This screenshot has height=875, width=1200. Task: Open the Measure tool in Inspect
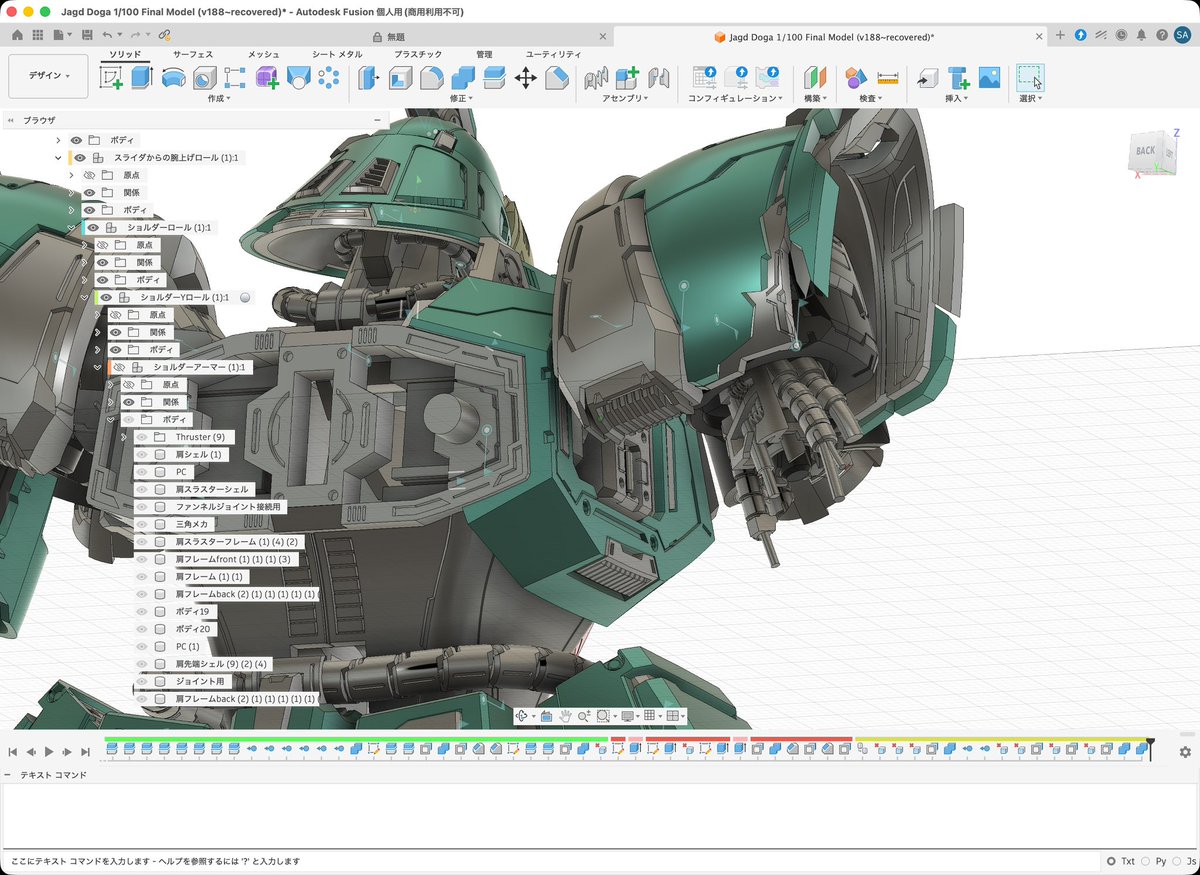click(x=888, y=78)
